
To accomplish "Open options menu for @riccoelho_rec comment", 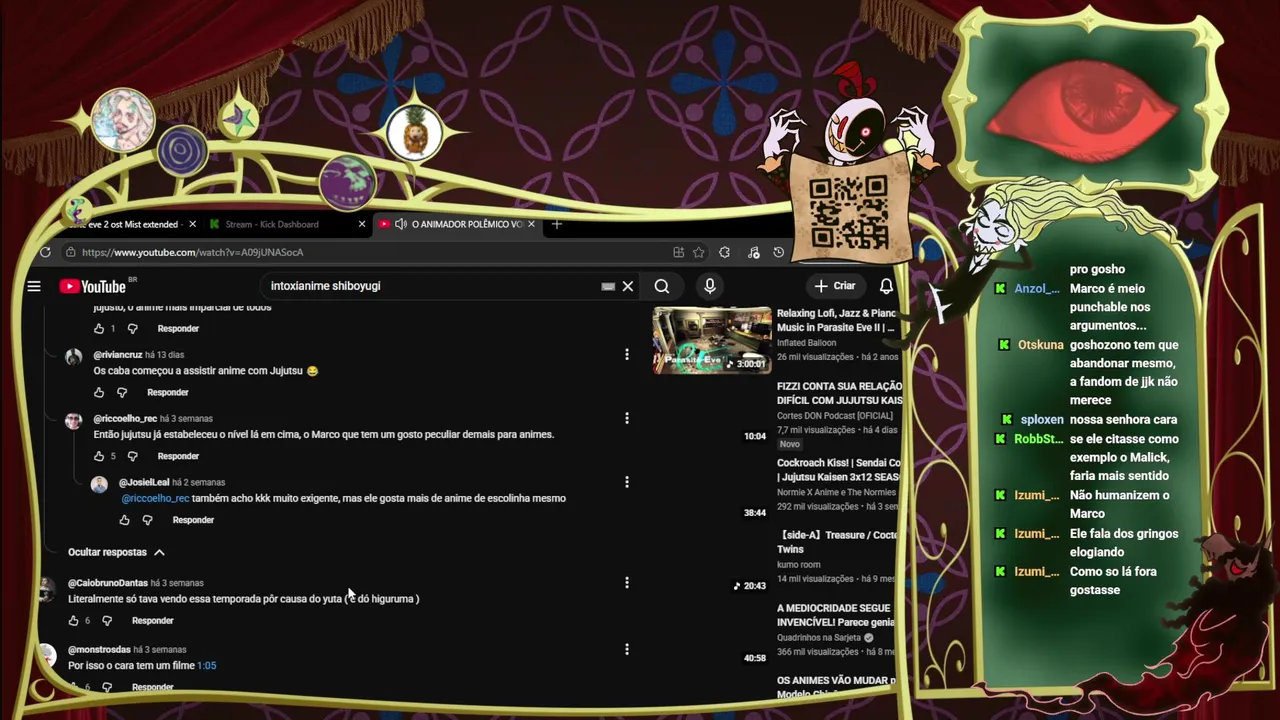I will tap(627, 418).
